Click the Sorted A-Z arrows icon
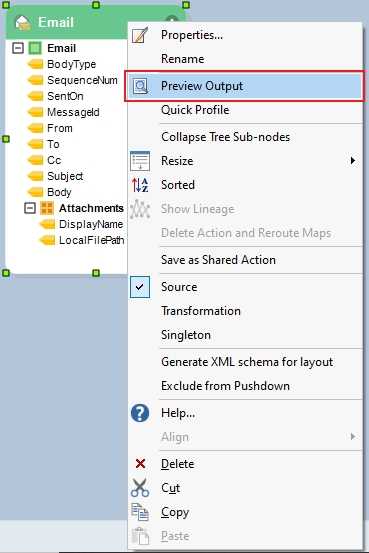This screenshot has width=369, height=553. click(x=140, y=185)
